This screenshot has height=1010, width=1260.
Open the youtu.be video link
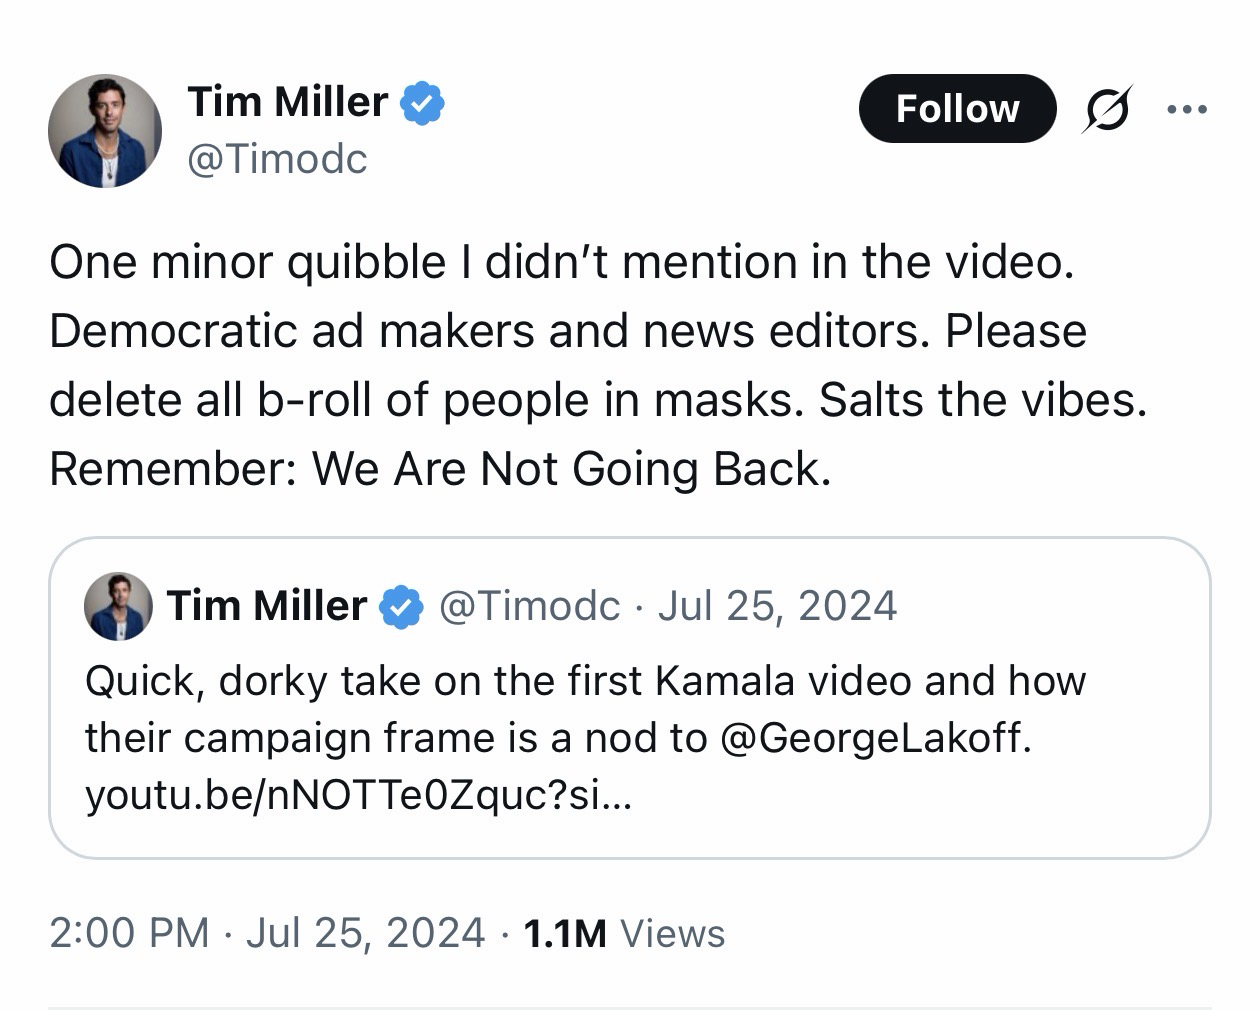(x=358, y=796)
